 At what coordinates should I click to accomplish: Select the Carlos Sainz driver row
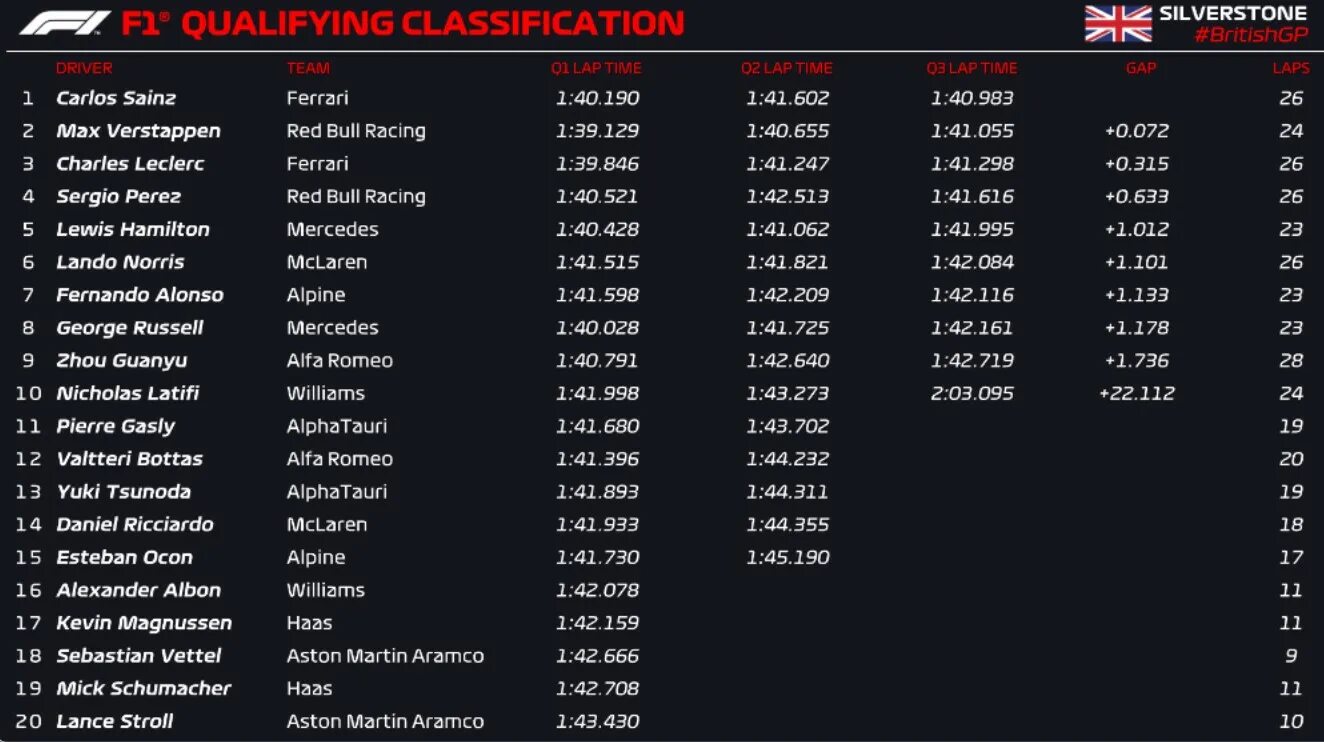[662, 98]
